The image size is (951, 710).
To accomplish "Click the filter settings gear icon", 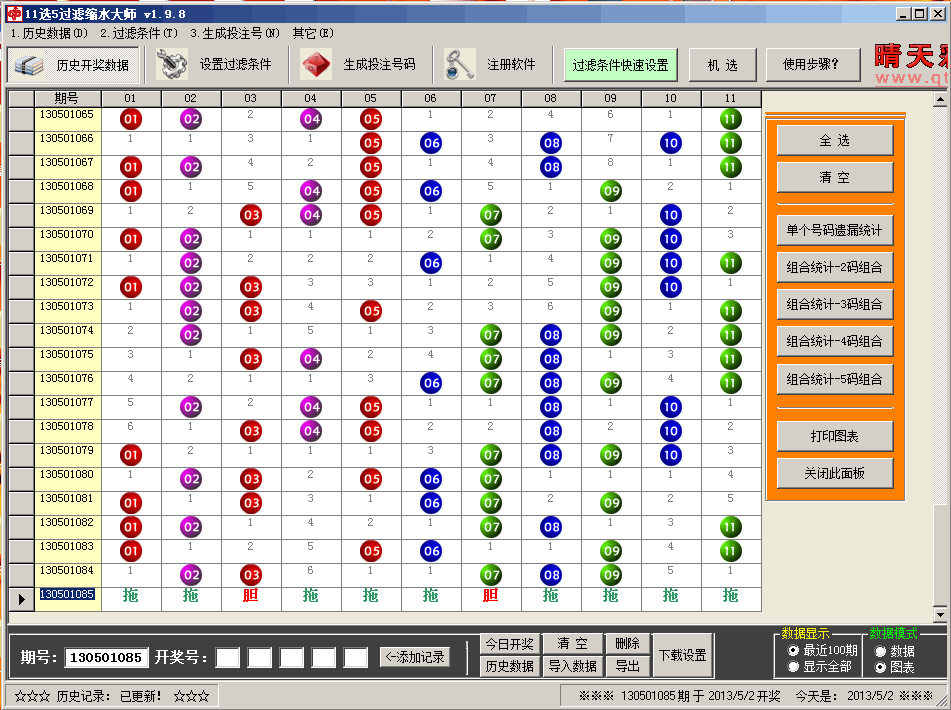I will click(x=172, y=64).
